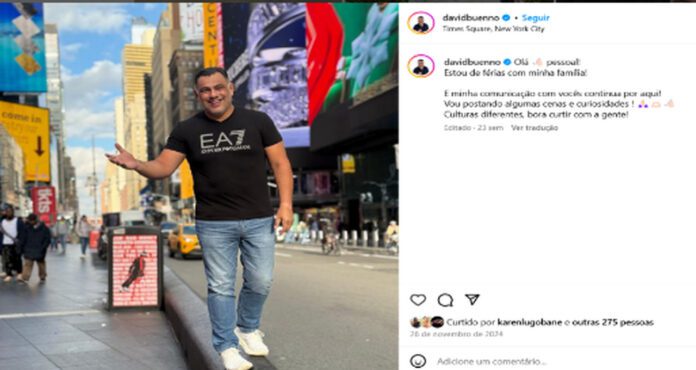Open emoji picker in comment box

[418, 361]
